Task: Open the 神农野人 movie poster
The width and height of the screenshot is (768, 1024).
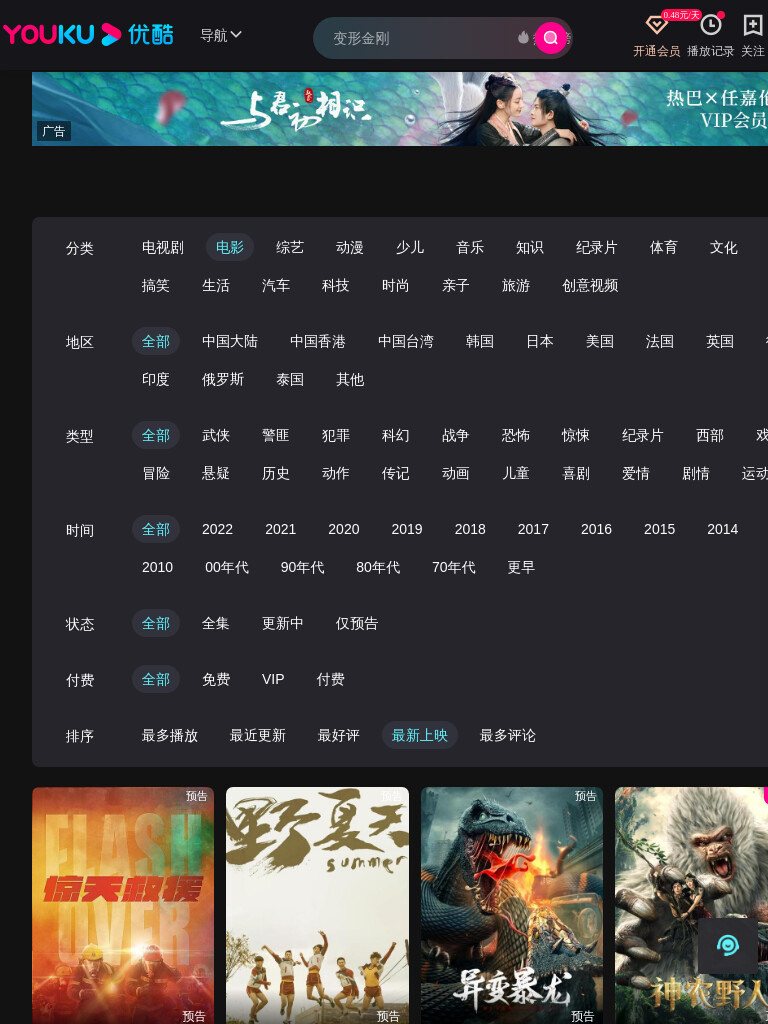Action: coord(692,905)
